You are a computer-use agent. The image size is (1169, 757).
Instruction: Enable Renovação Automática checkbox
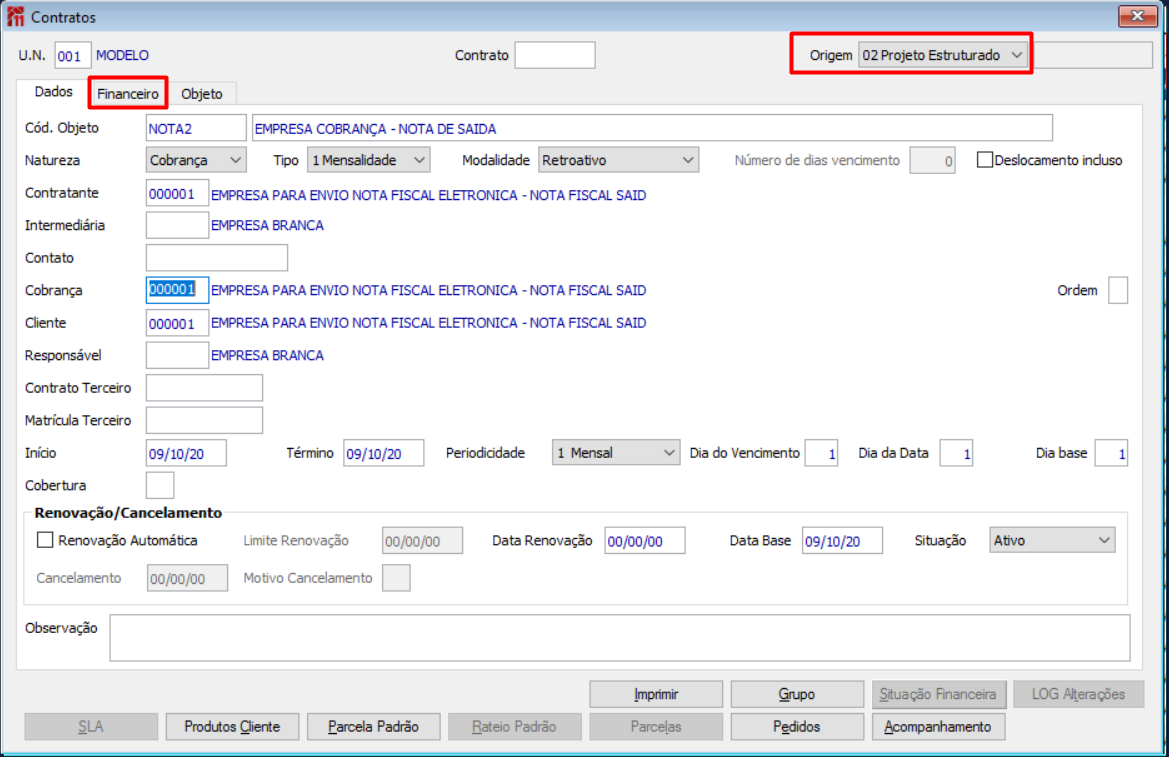[x=45, y=540]
